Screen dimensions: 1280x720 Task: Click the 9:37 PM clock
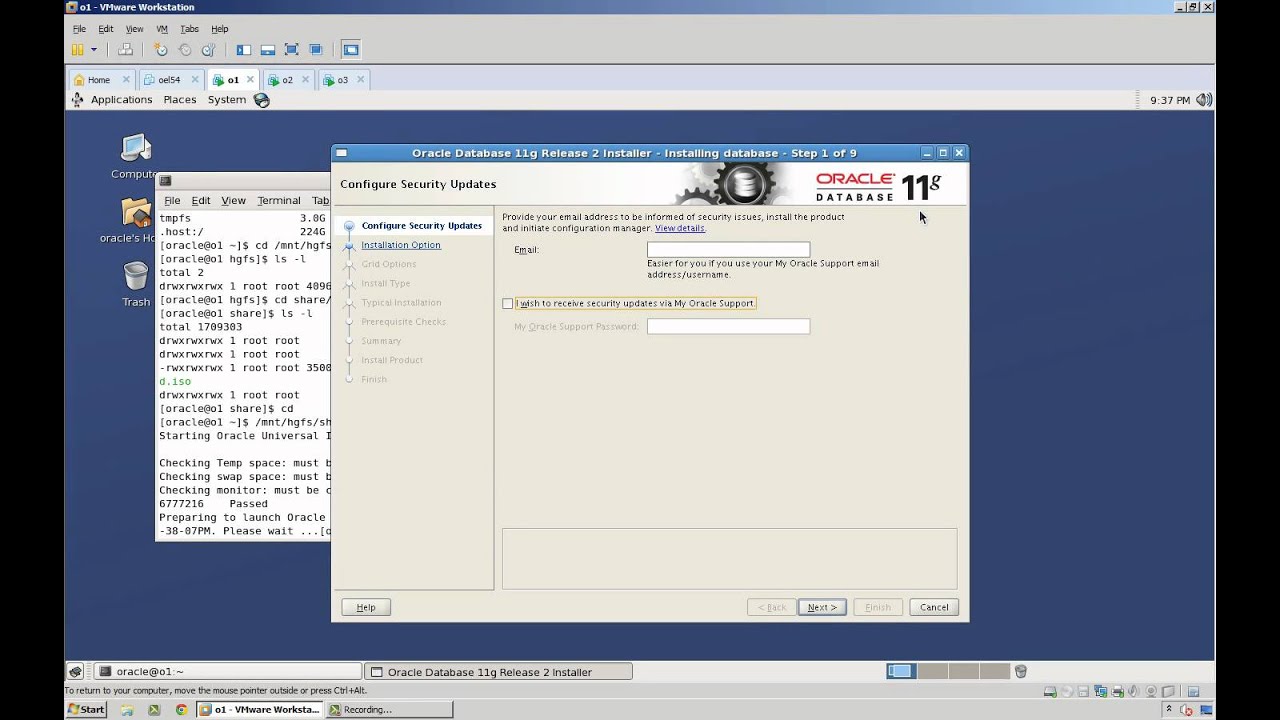[1170, 100]
